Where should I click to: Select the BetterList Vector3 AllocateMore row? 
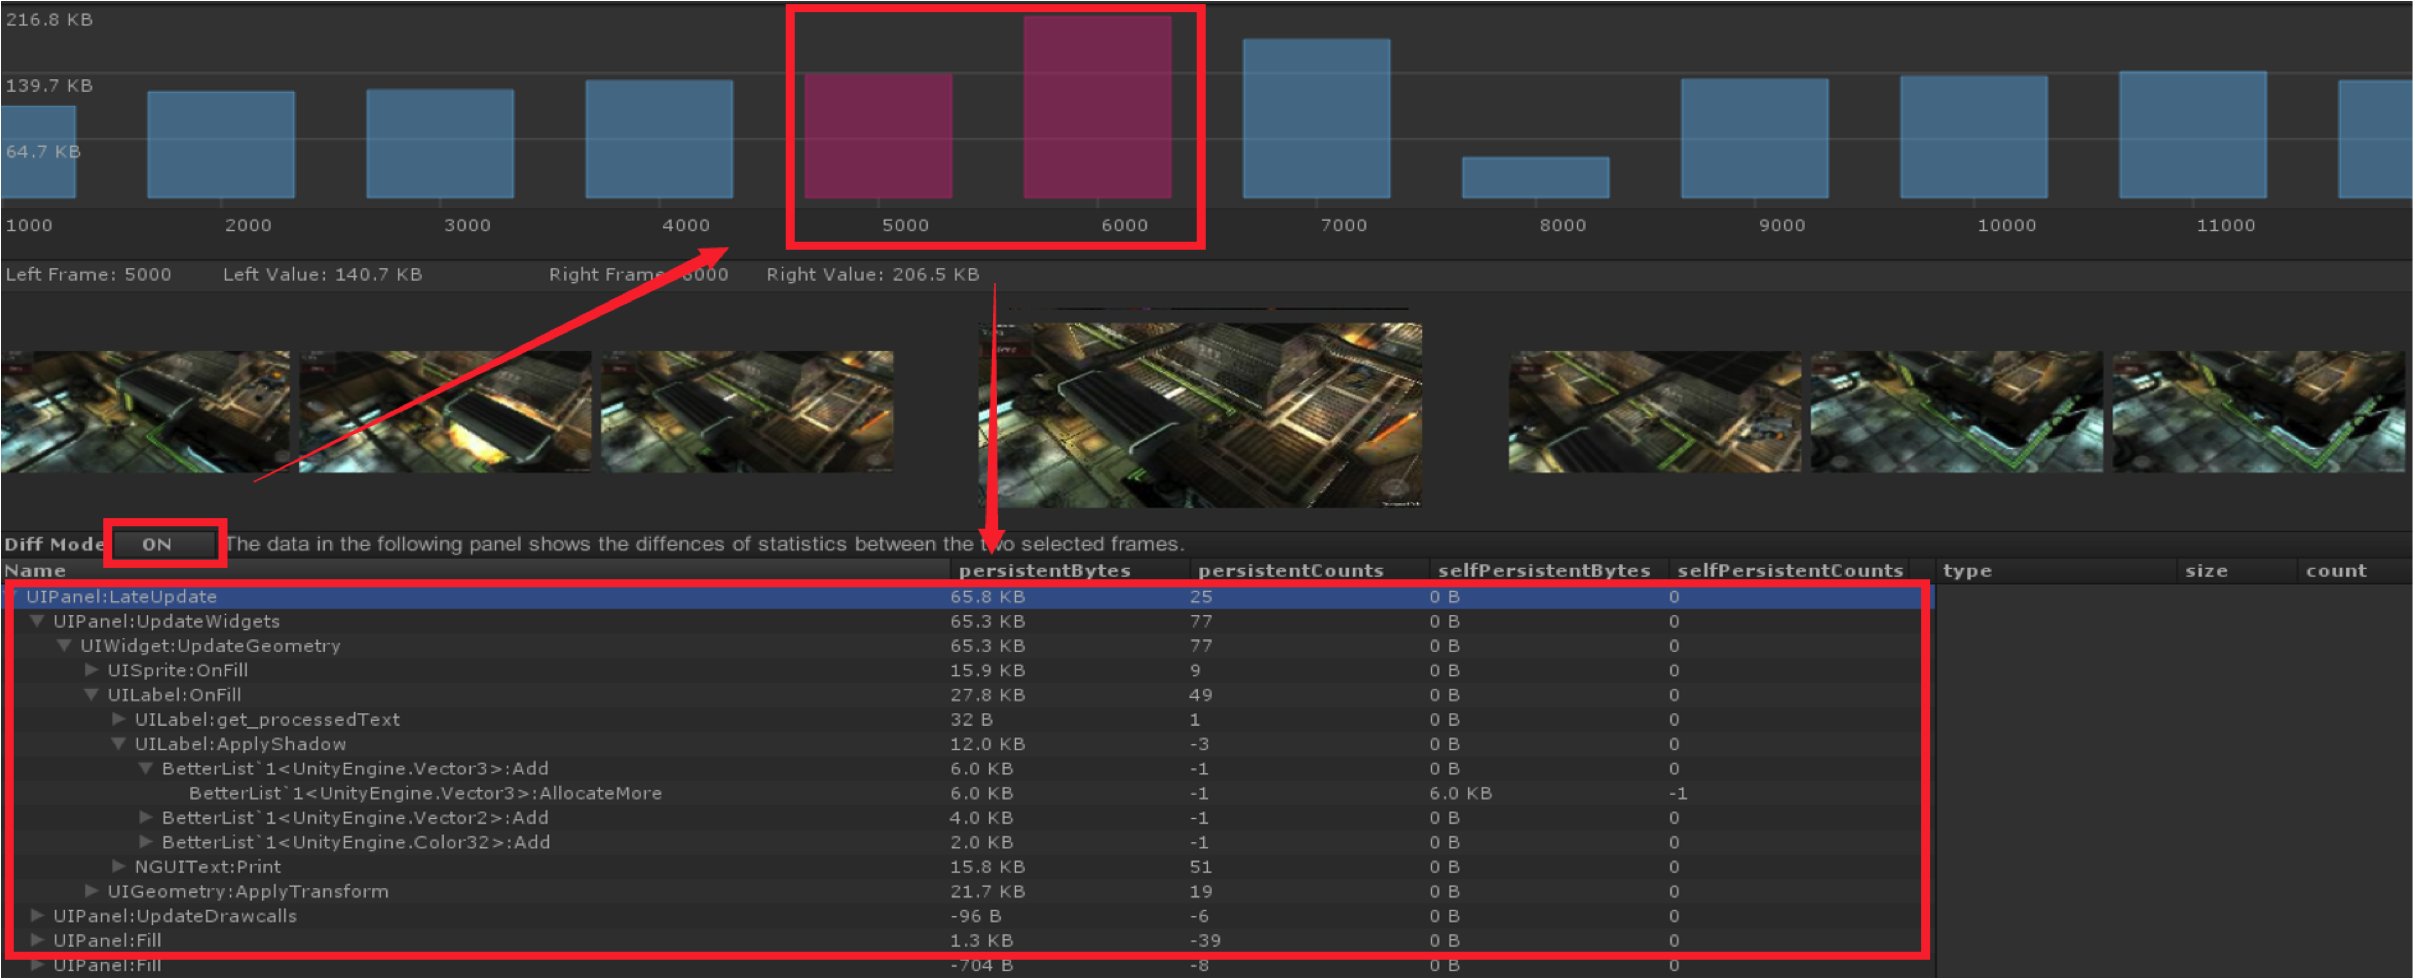425,793
